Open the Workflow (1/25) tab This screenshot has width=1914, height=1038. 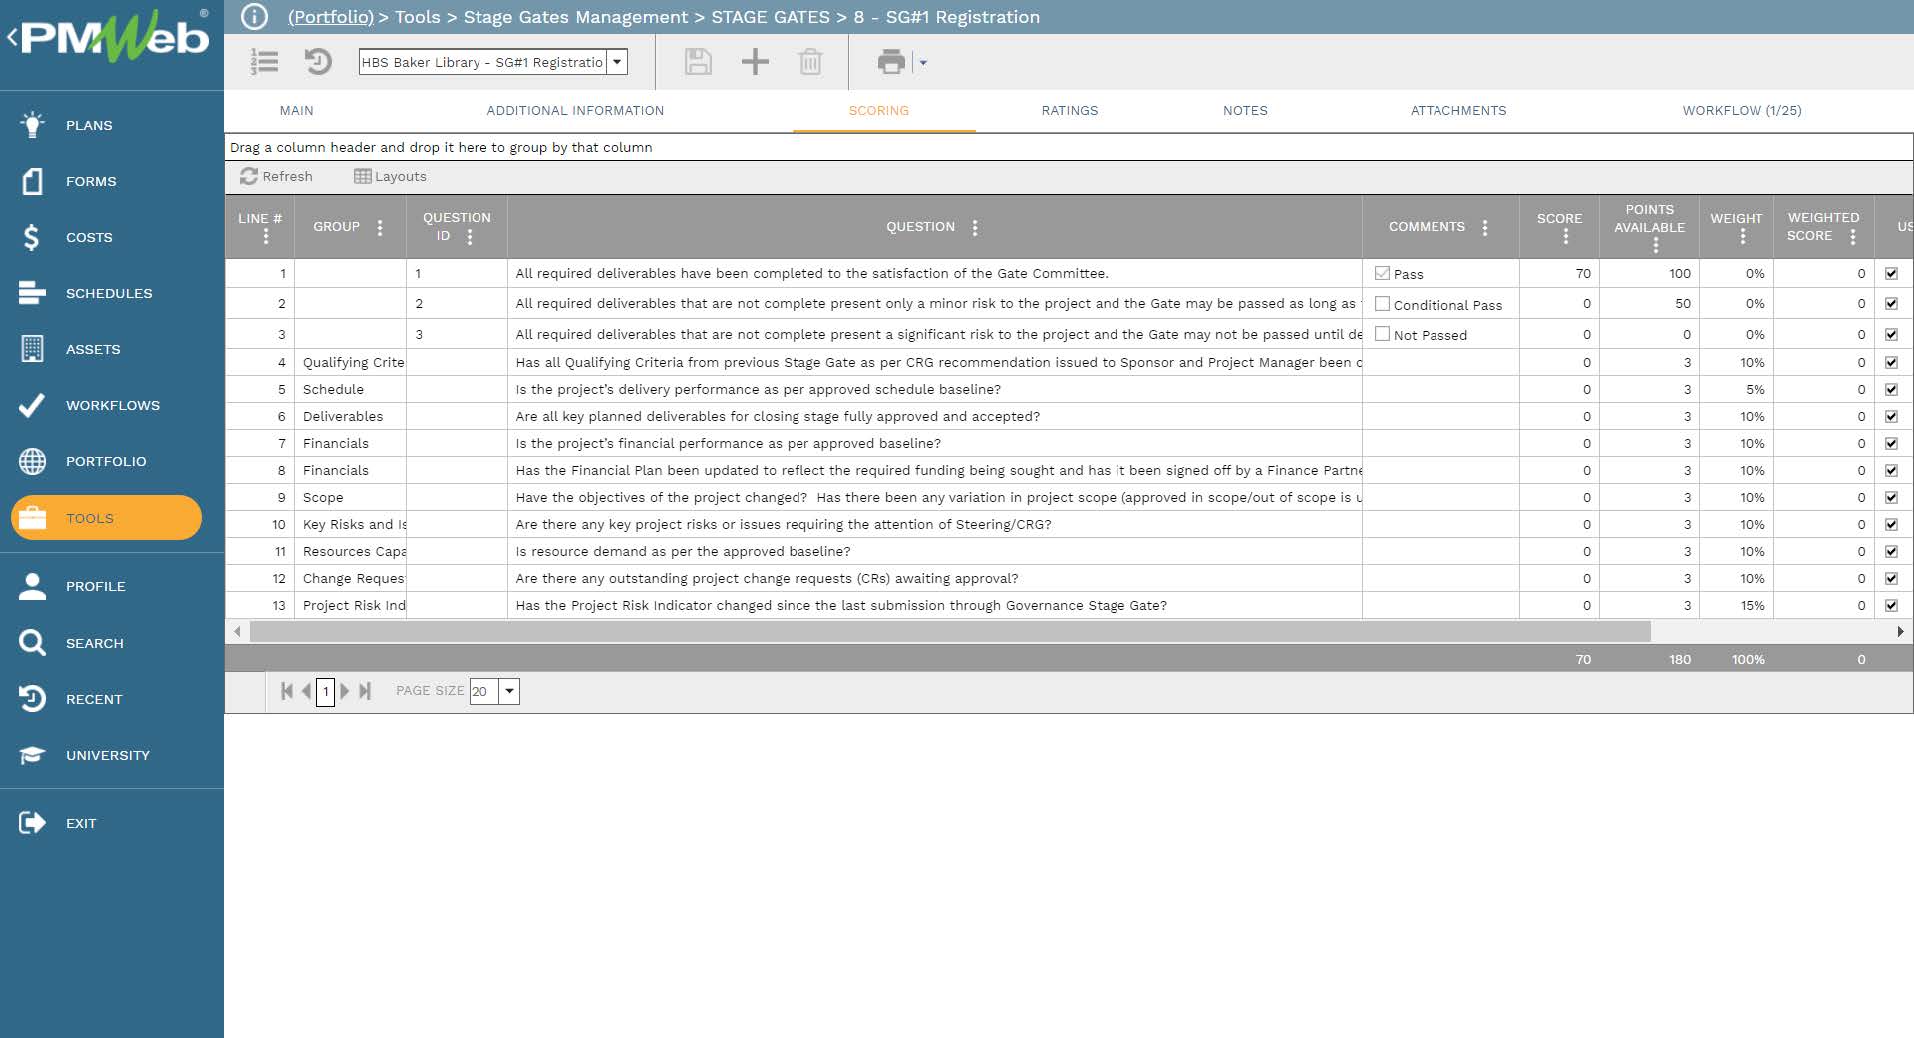point(1741,111)
